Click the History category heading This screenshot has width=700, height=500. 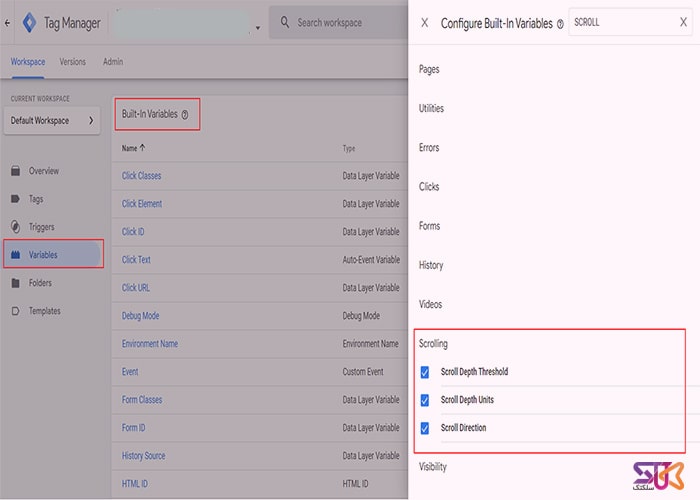coord(431,265)
